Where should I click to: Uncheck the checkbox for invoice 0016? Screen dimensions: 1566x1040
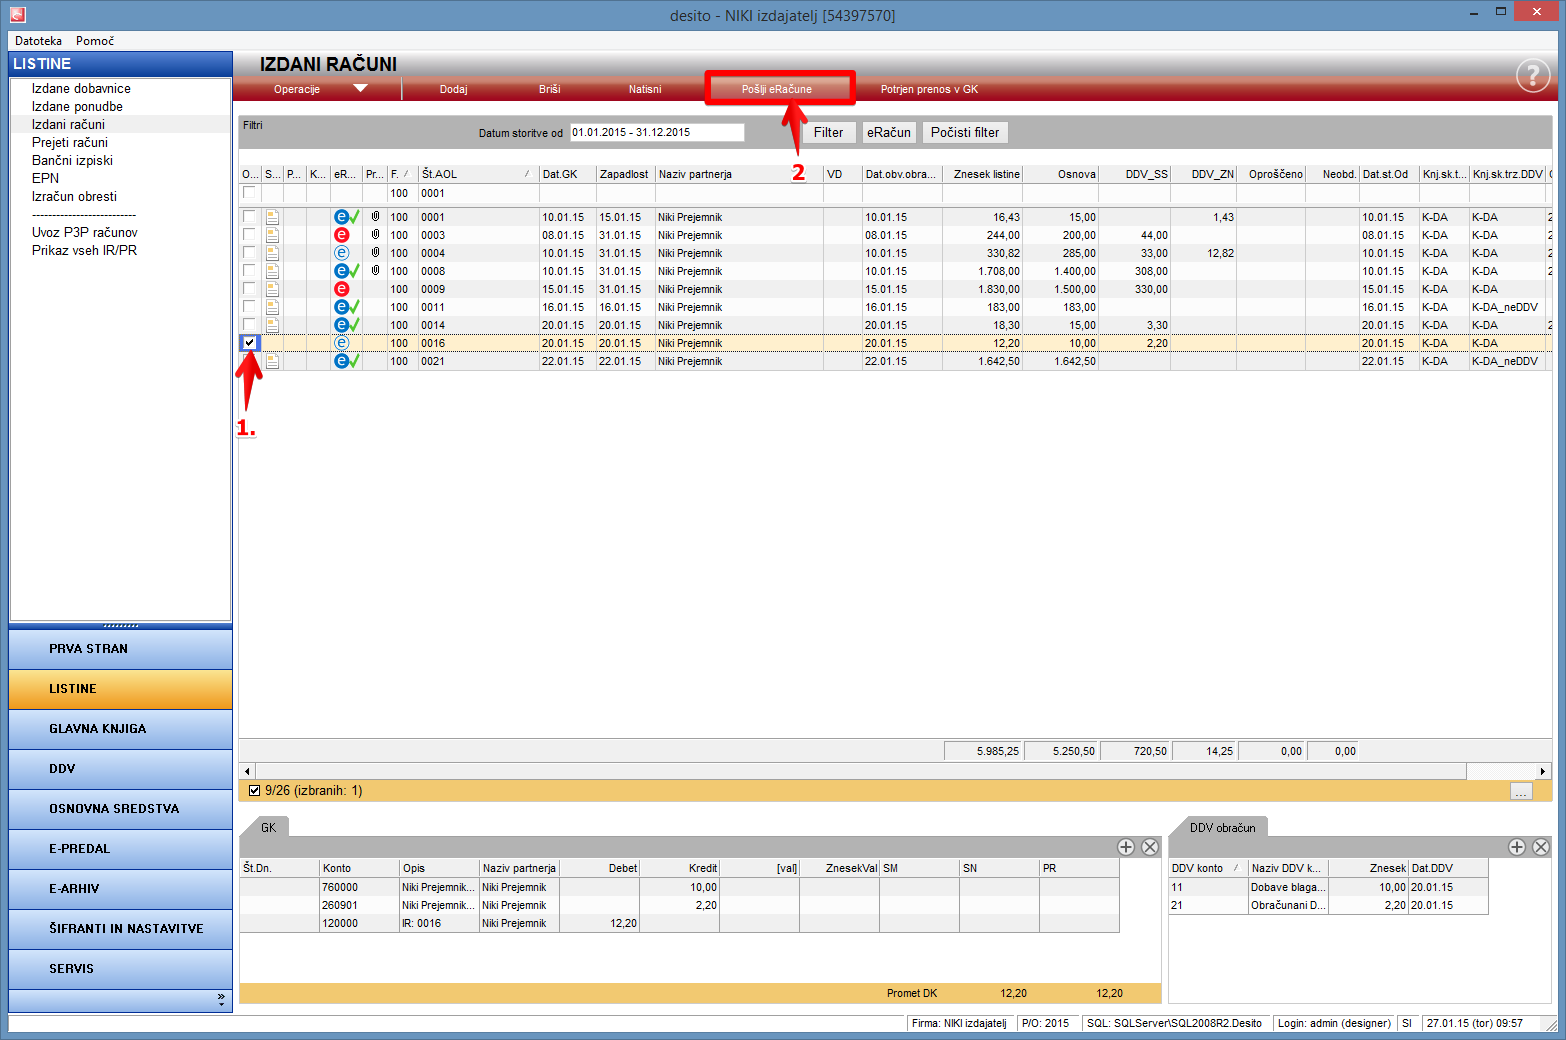[250, 343]
